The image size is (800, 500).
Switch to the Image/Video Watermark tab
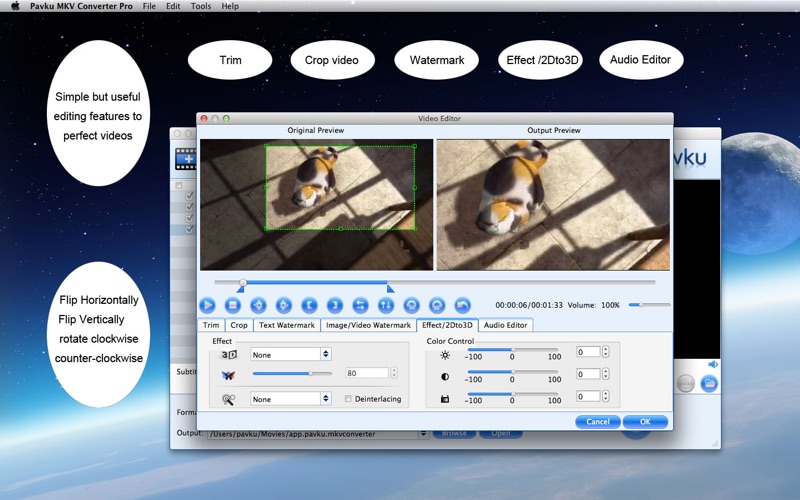[x=368, y=325]
